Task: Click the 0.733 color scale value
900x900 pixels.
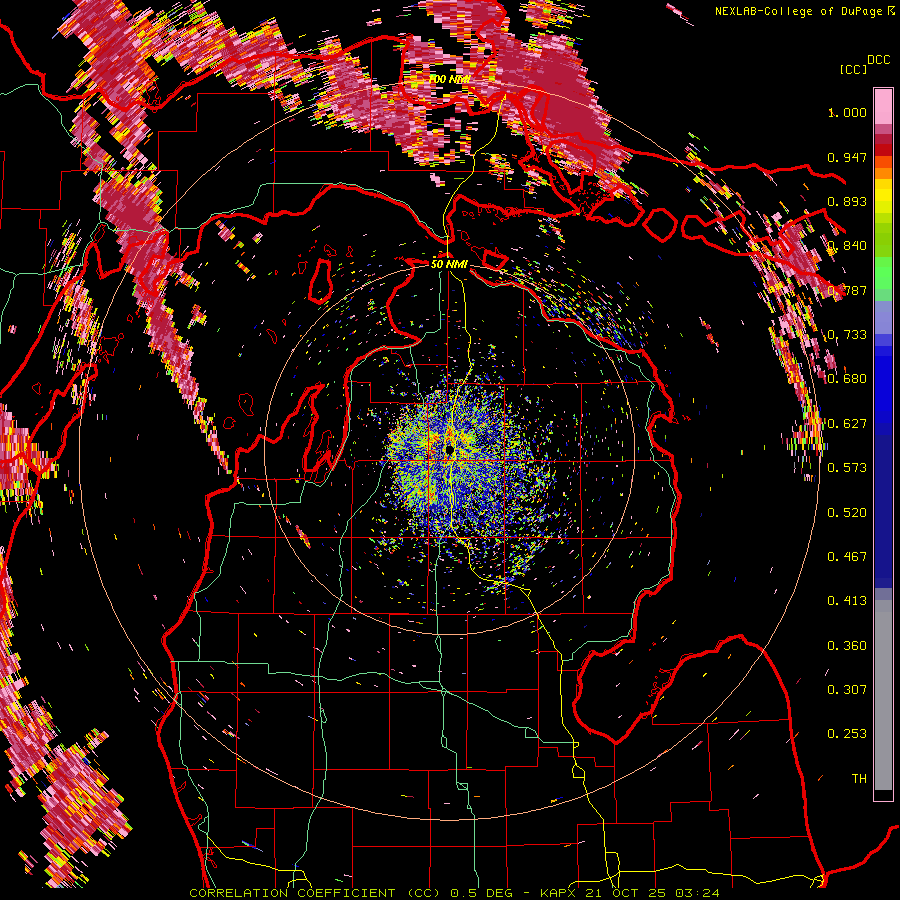Action: pyautogui.click(x=847, y=335)
